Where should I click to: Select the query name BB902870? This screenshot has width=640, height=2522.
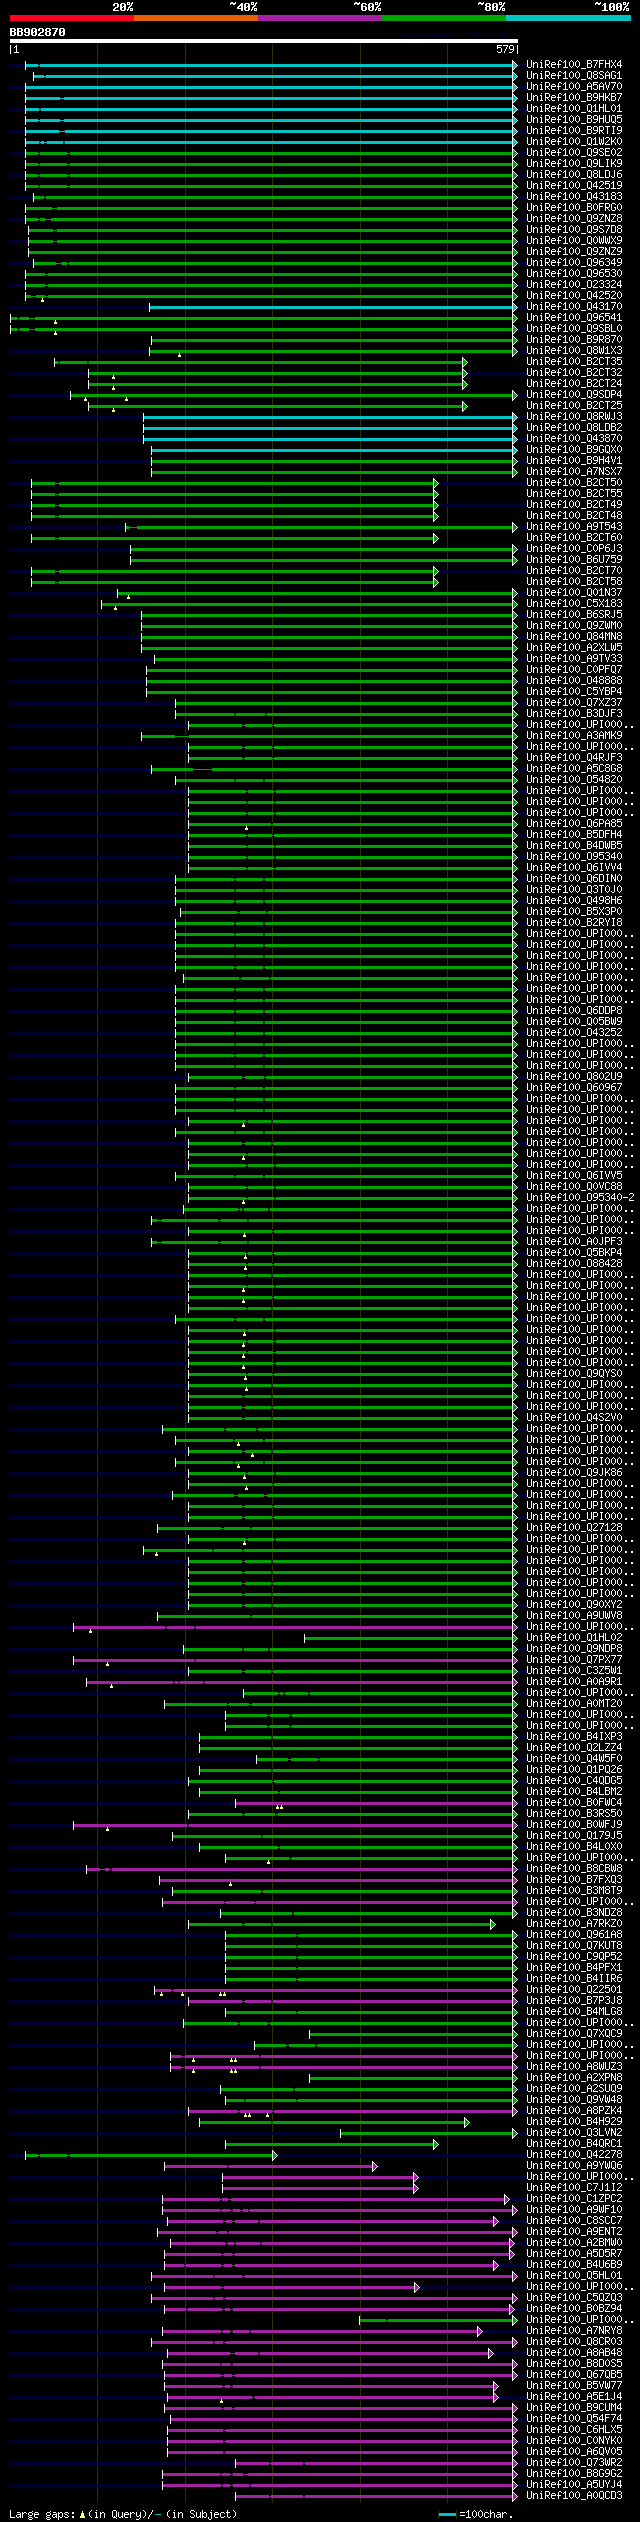point(38,32)
